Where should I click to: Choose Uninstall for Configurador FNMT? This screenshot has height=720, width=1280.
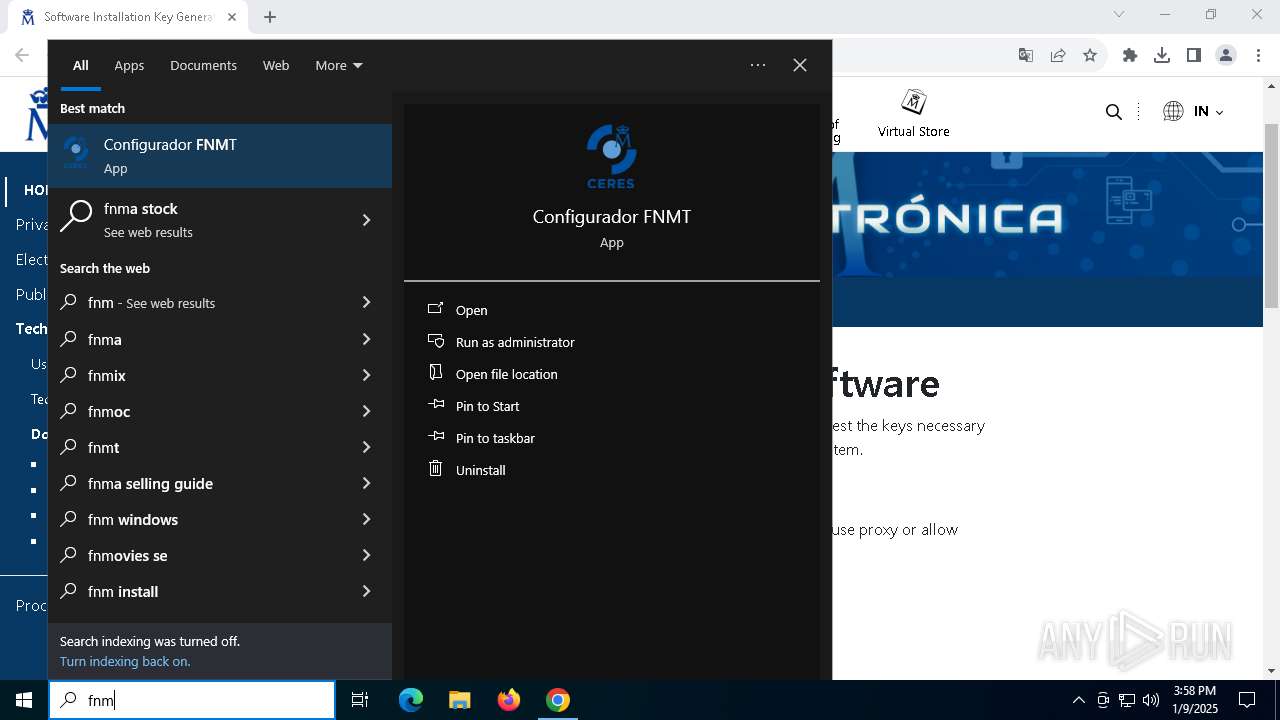pyautogui.click(x=480, y=470)
